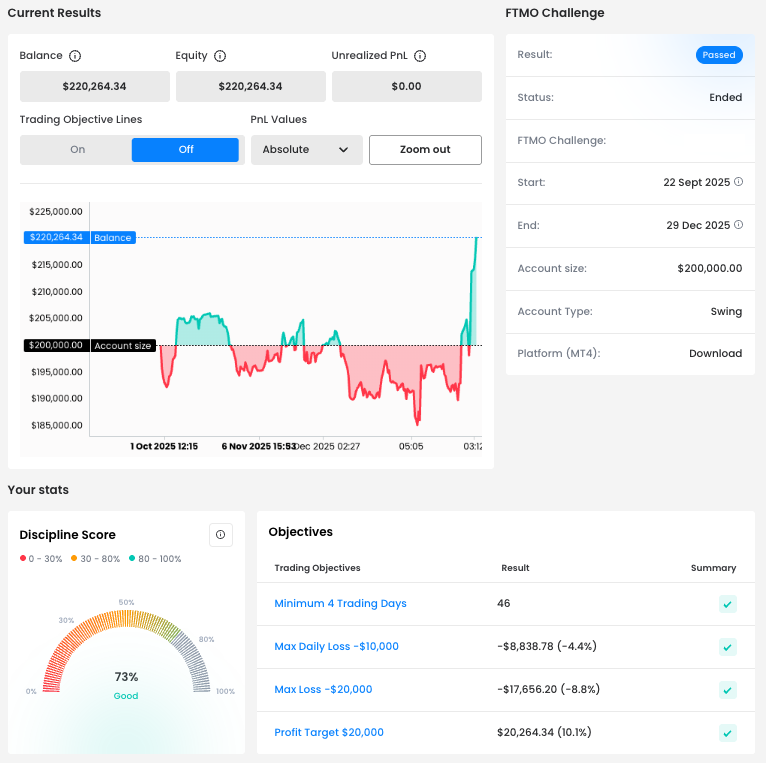Open the Max Daily Loss -$10,000 objective
Viewport: 766px width, 763px height.
(336, 647)
